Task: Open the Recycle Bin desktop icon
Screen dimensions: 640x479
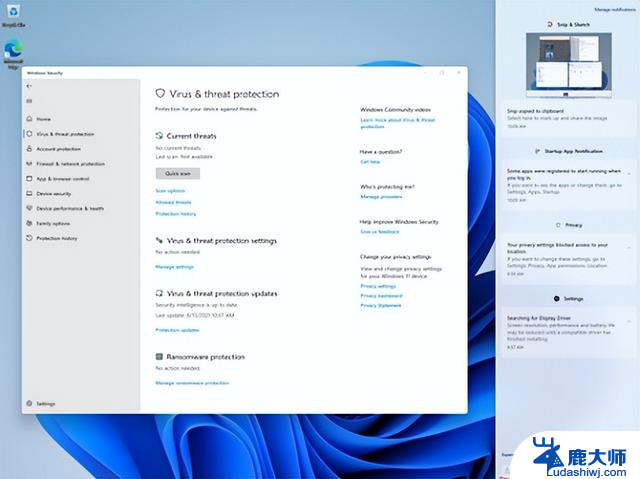Action: 13,16
